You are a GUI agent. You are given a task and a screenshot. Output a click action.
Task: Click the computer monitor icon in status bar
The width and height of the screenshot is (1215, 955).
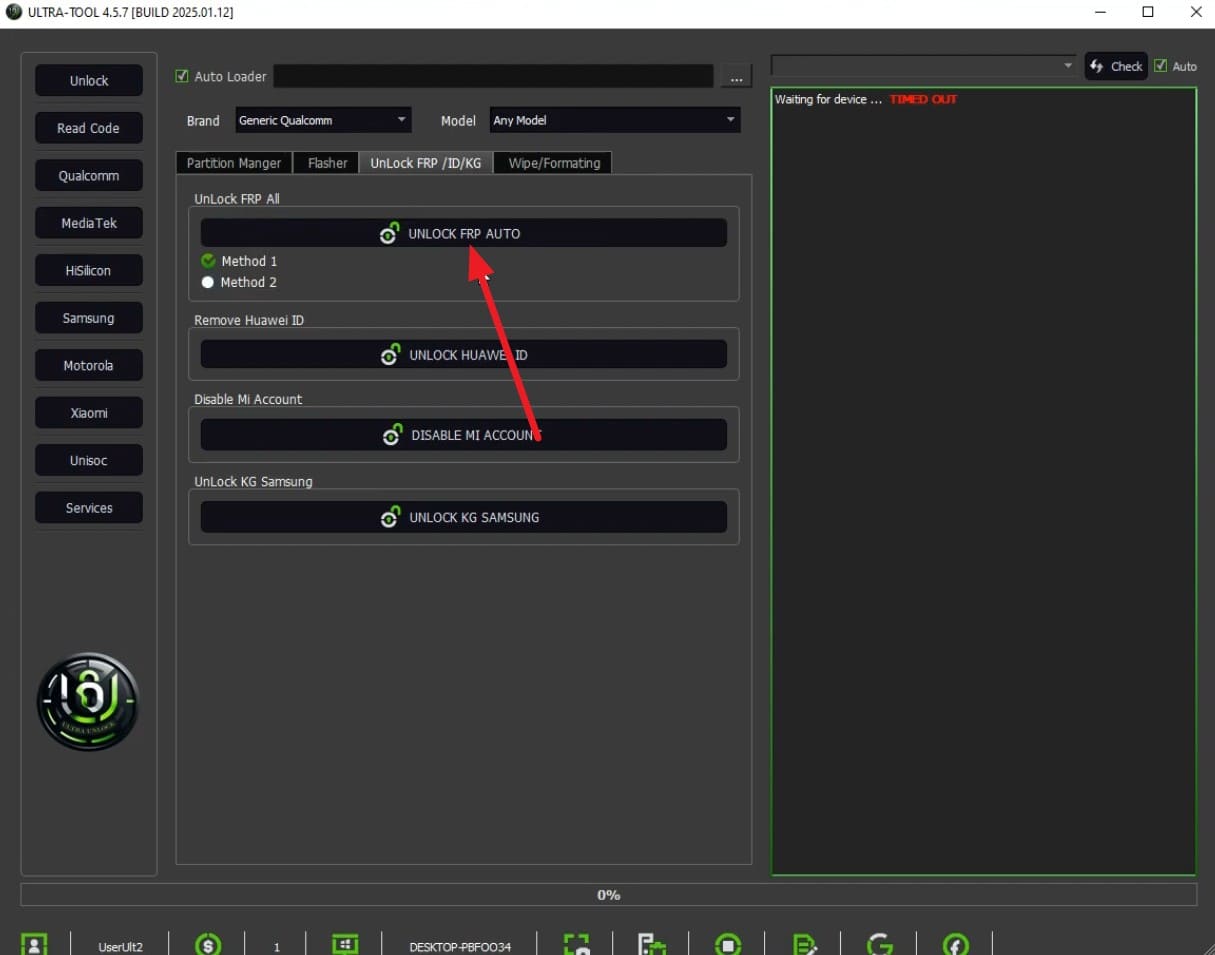[345, 944]
